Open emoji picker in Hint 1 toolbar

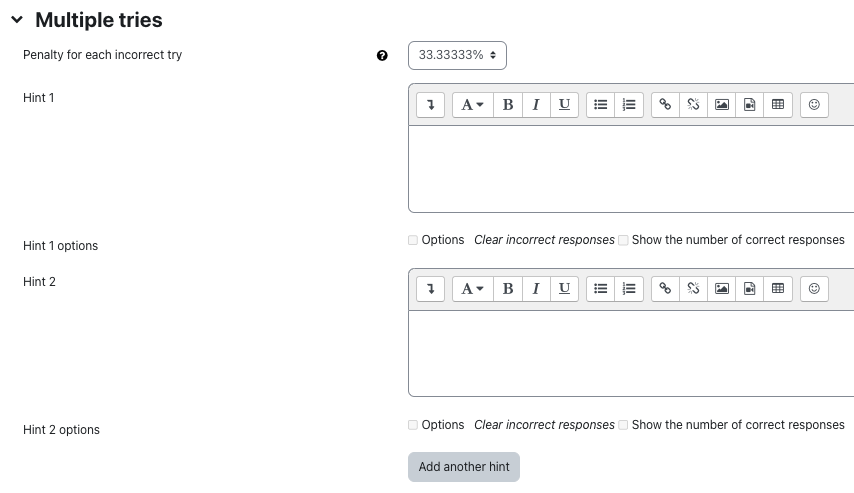click(814, 105)
